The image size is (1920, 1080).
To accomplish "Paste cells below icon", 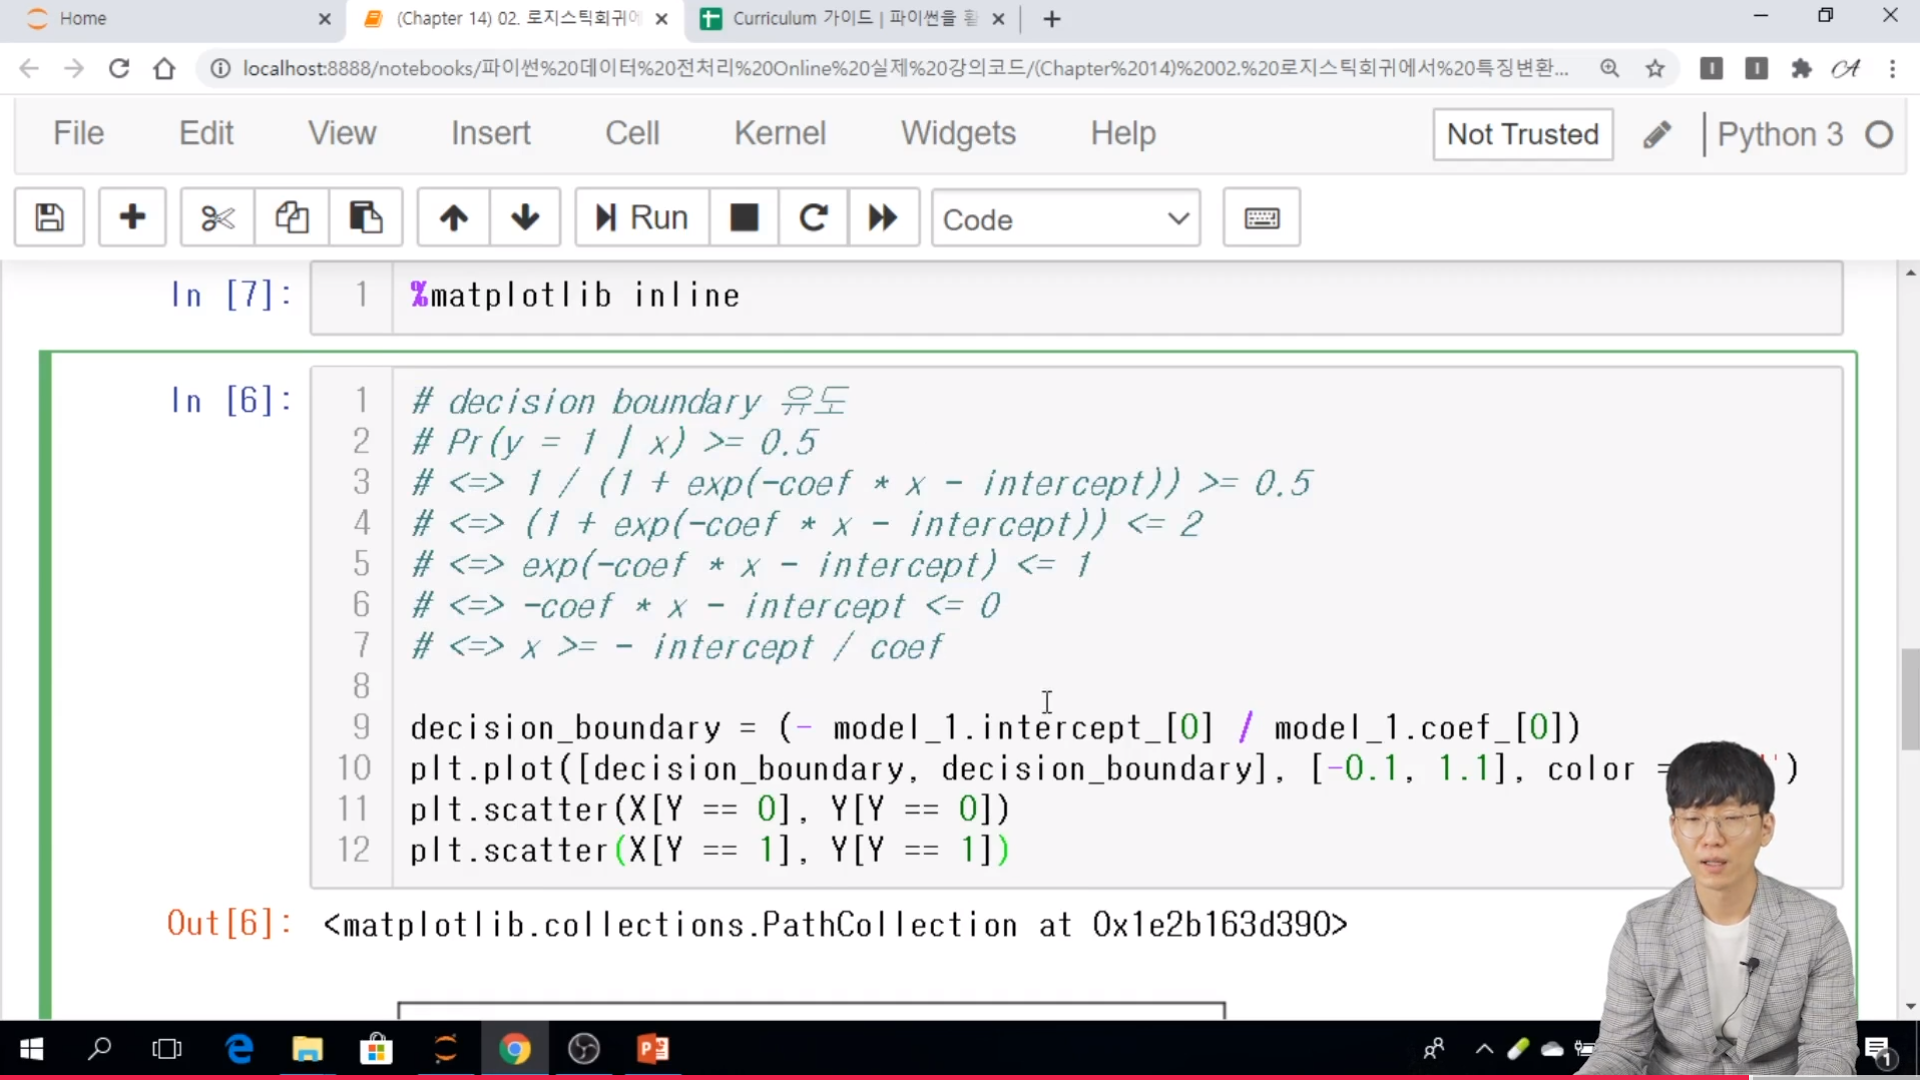I will [x=365, y=217].
